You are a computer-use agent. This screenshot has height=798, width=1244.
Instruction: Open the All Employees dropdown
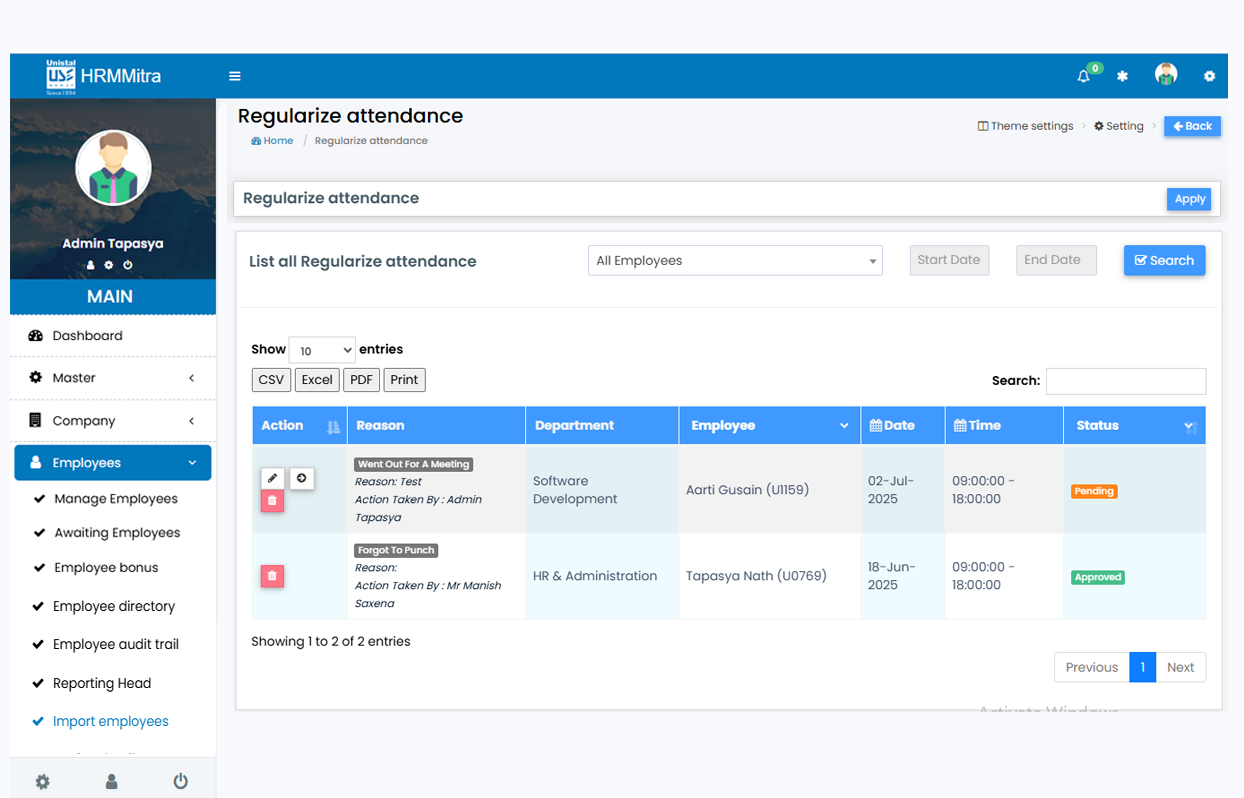point(735,261)
